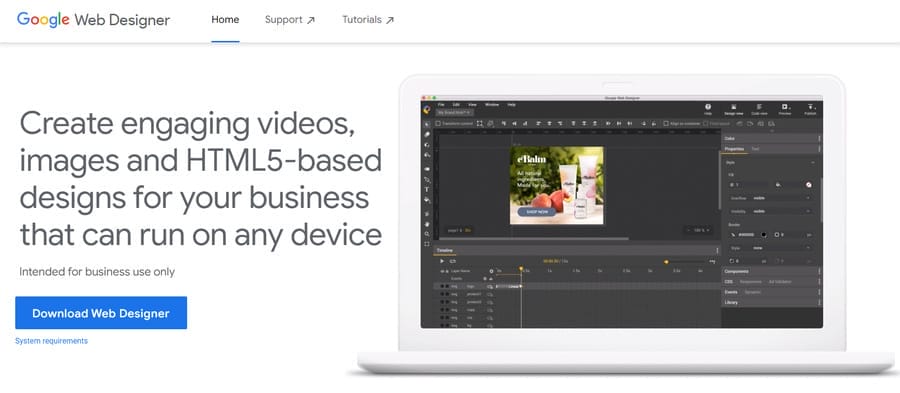
Task: Click the Web Designer app logo icon
Action: pos(426,109)
